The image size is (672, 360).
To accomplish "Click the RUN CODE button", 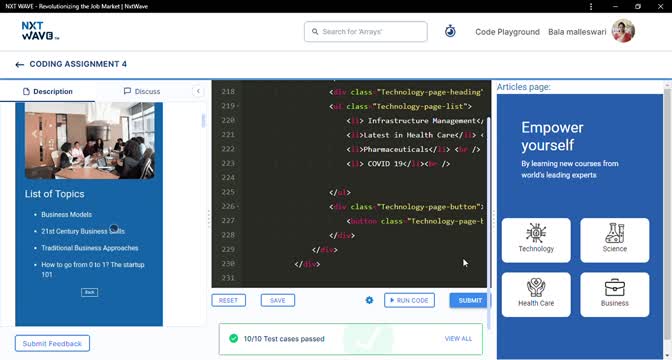I will tap(409, 300).
